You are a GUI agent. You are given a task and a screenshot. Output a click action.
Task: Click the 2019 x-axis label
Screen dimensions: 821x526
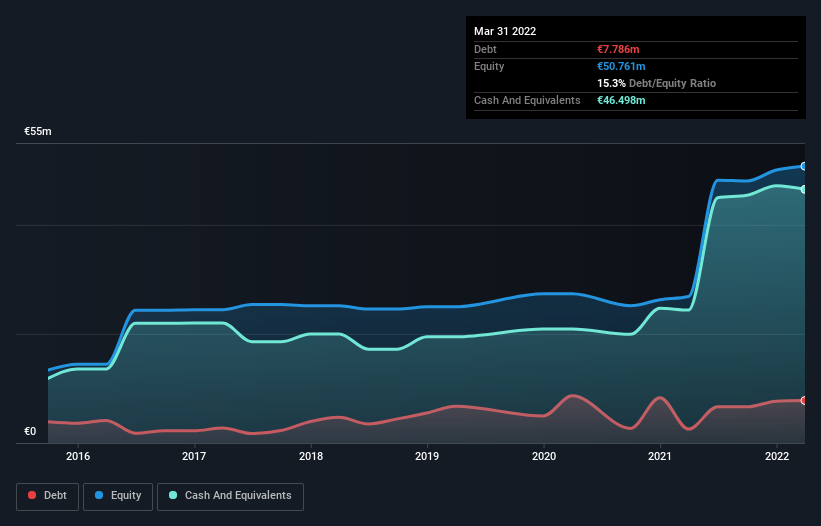(x=427, y=456)
